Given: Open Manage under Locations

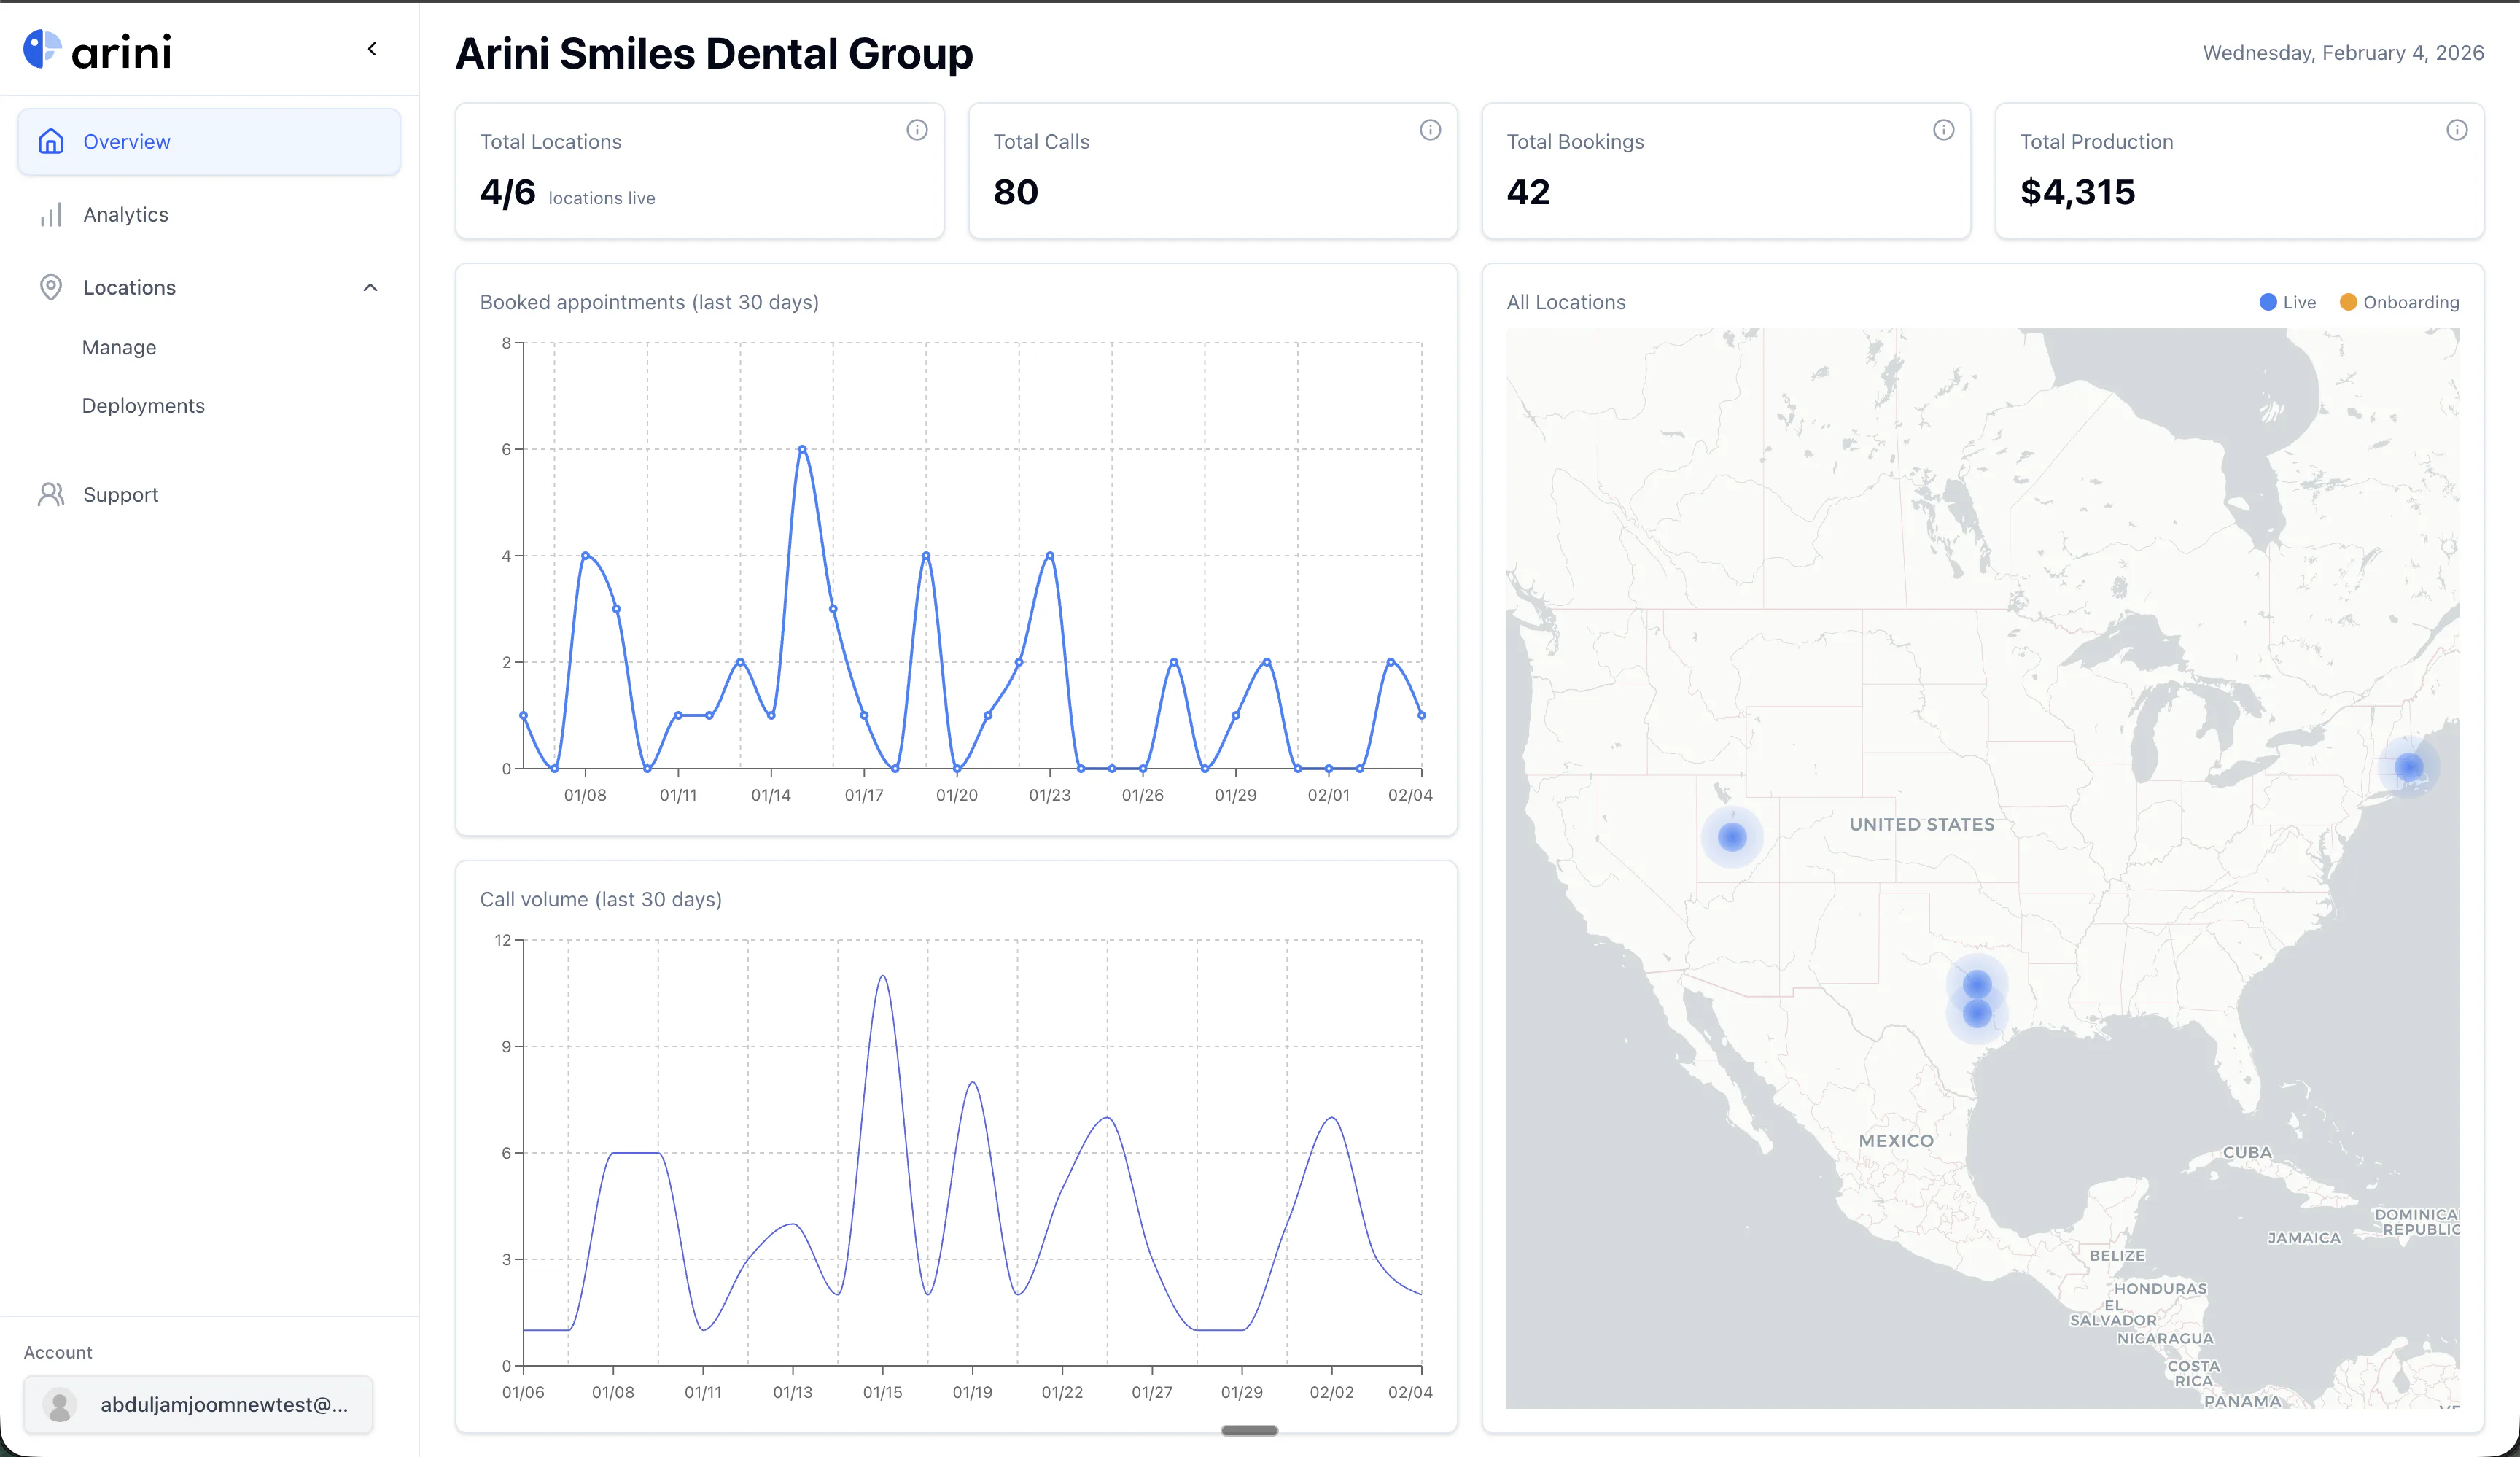Looking at the screenshot, I should [x=119, y=348].
